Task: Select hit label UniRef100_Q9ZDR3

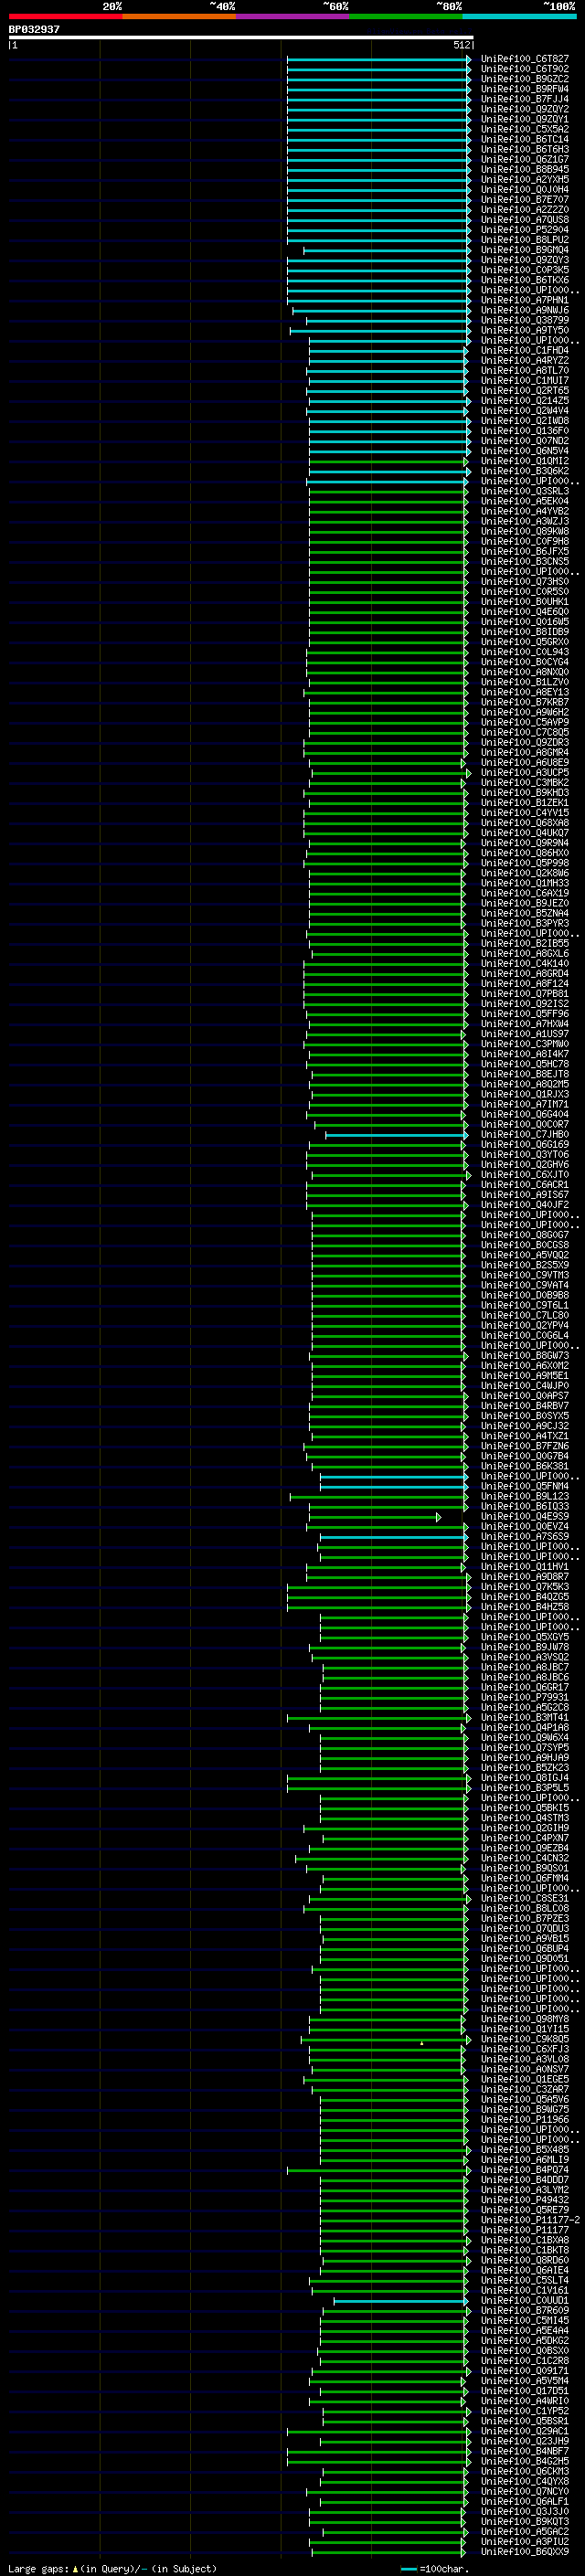Action: point(524,742)
